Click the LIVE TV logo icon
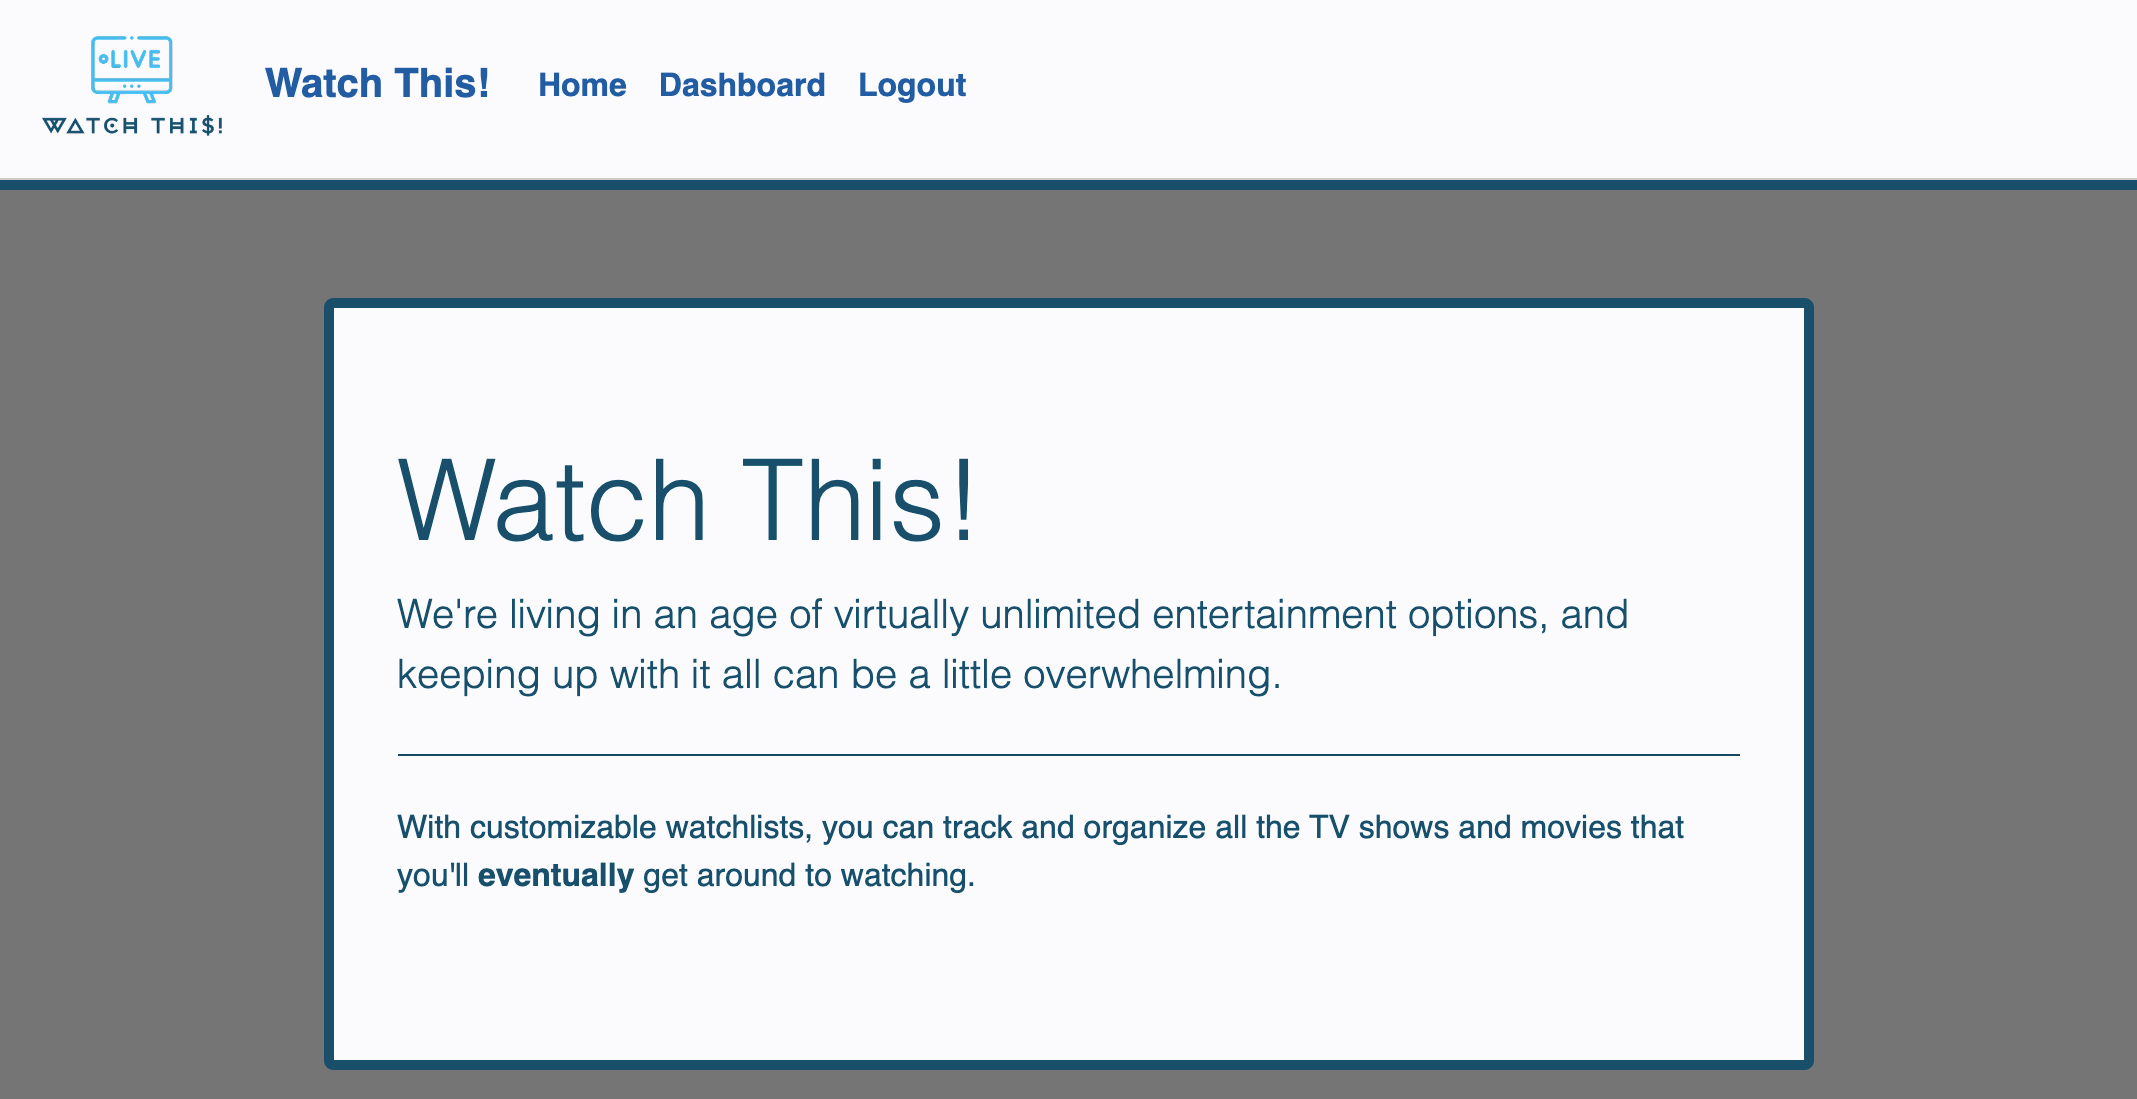This screenshot has height=1099, width=2137. [x=131, y=69]
